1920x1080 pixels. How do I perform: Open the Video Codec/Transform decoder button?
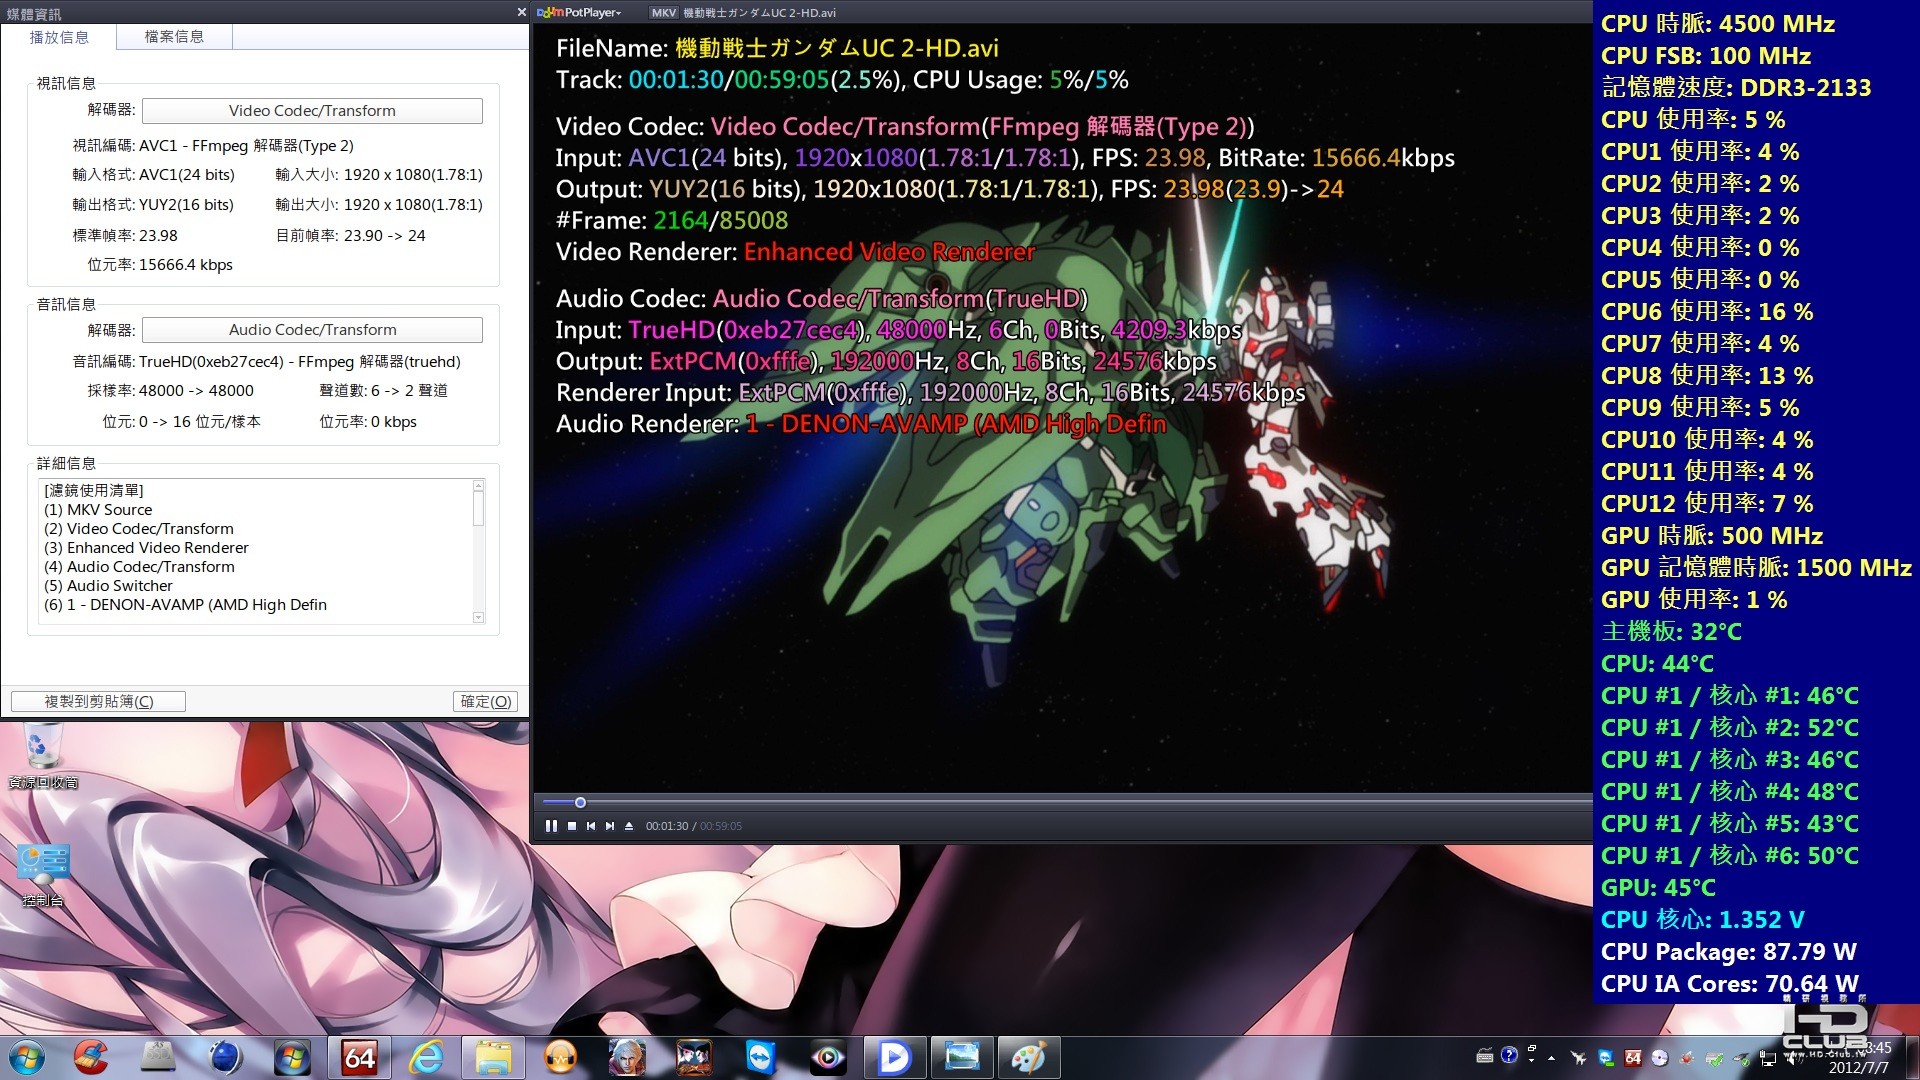pyautogui.click(x=312, y=111)
